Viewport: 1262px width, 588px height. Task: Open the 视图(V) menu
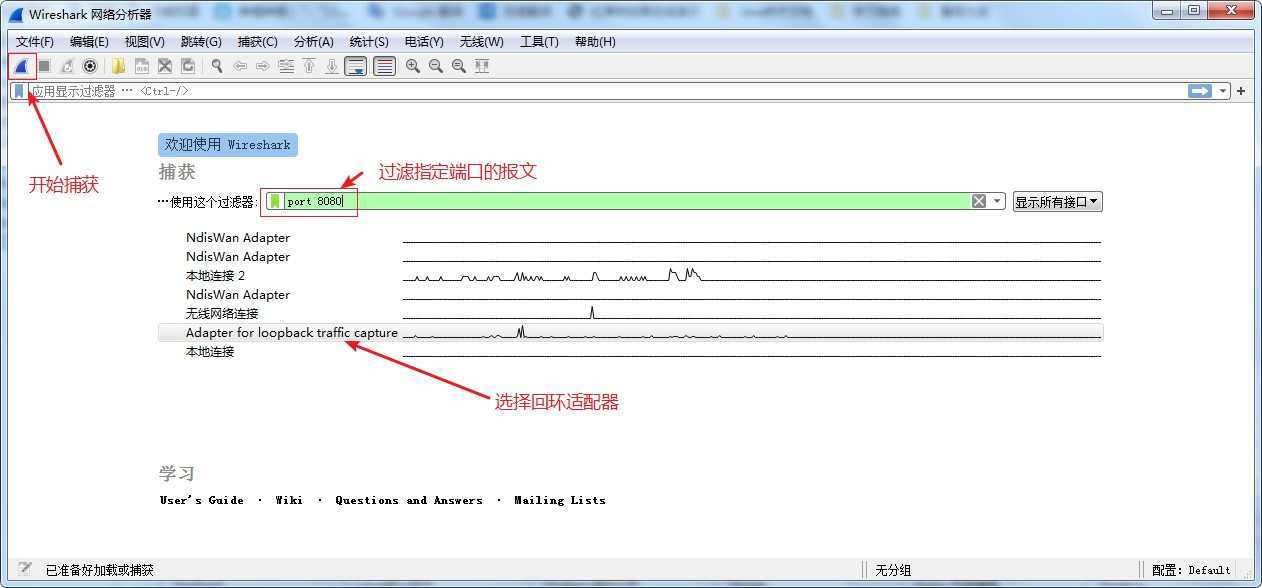pos(145,42)
